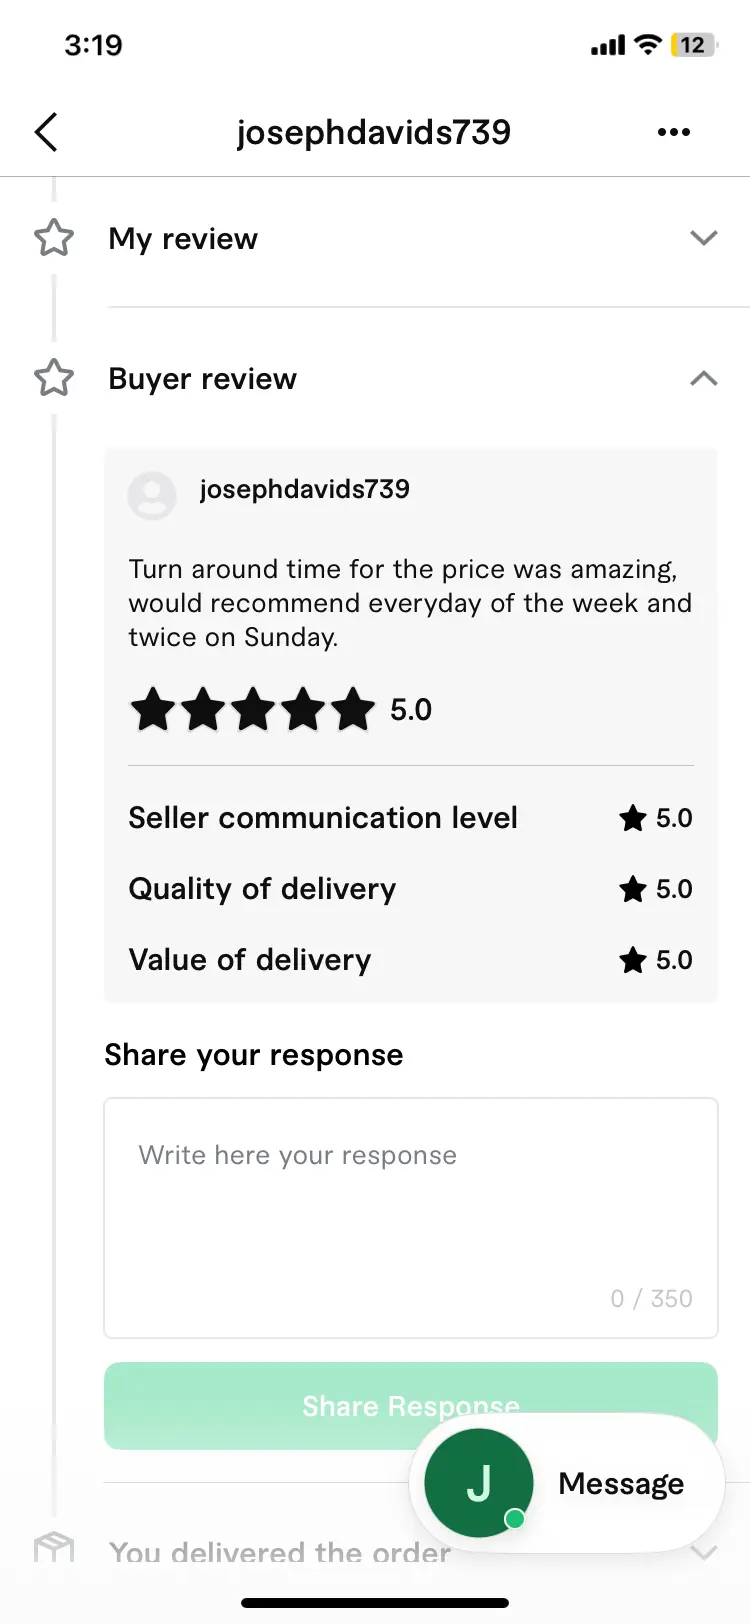
Task: Tap the josephdavids739 reviewer username
Action: coord(305,489)
